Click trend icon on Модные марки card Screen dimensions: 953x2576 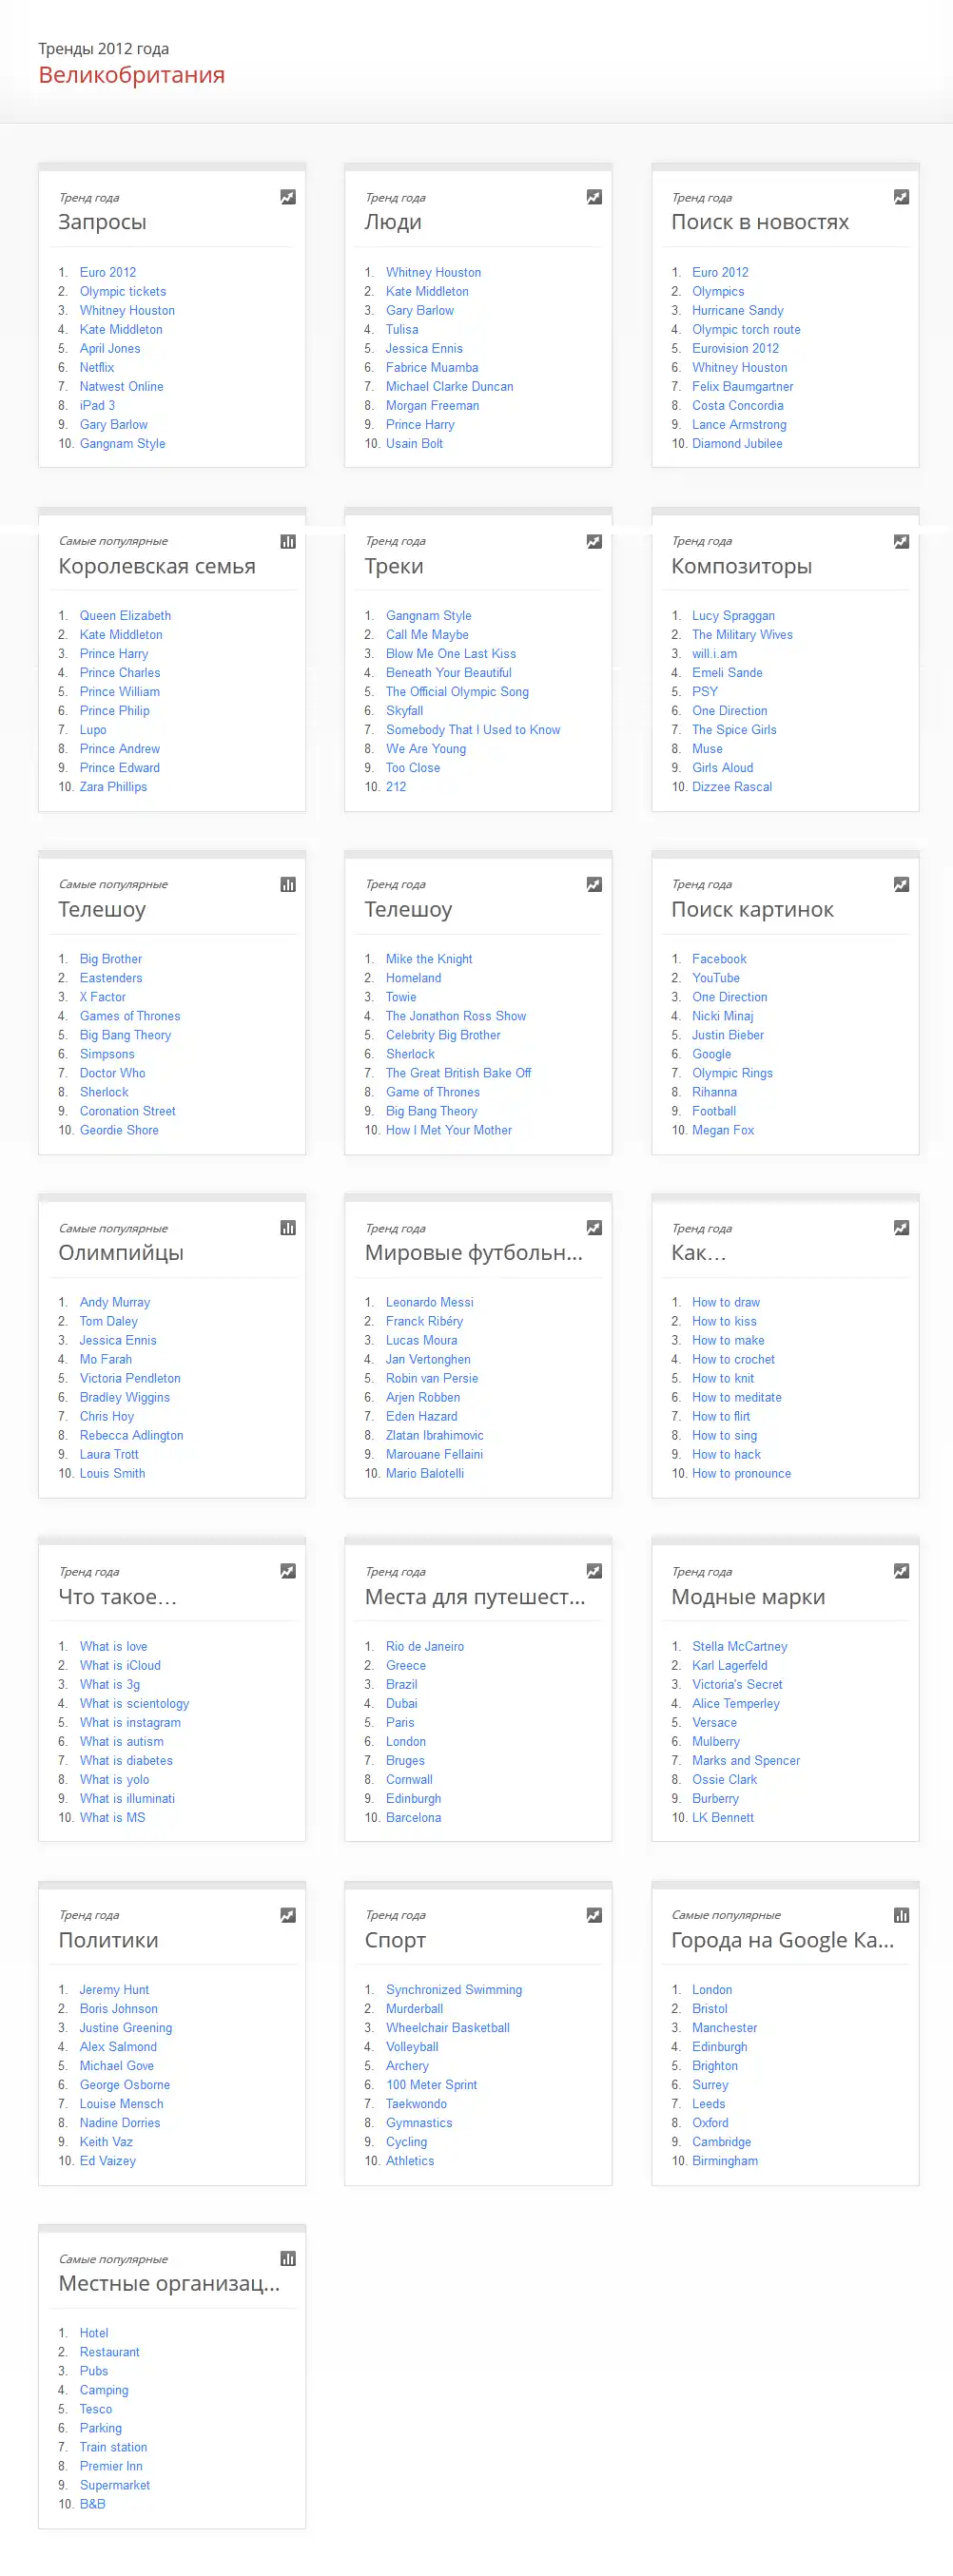point(901,1571)
